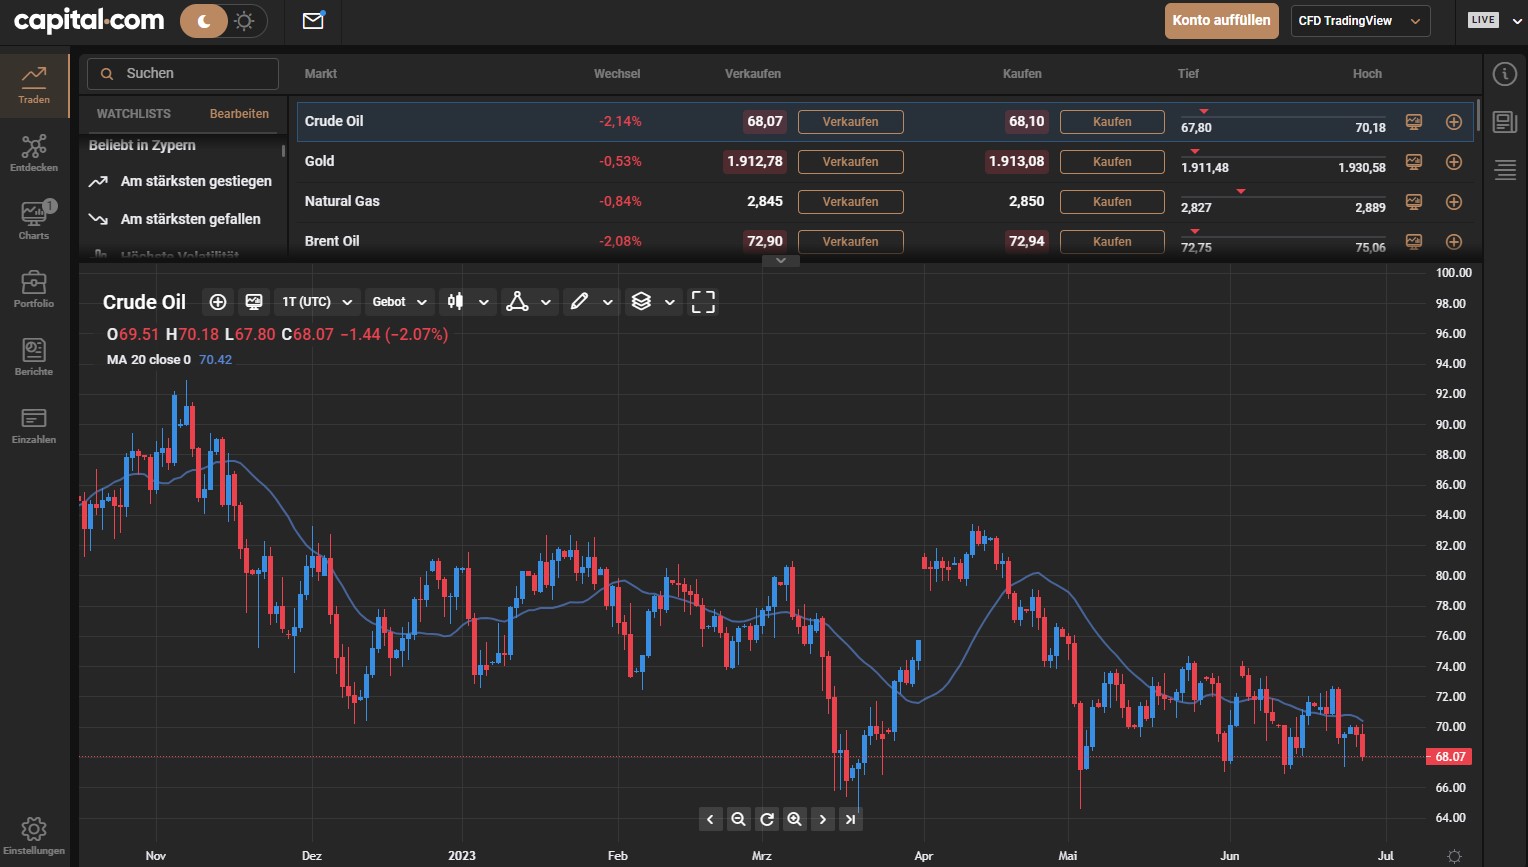
Task: Open CFD TradingView dropdown
Action: coord(1359,20)
